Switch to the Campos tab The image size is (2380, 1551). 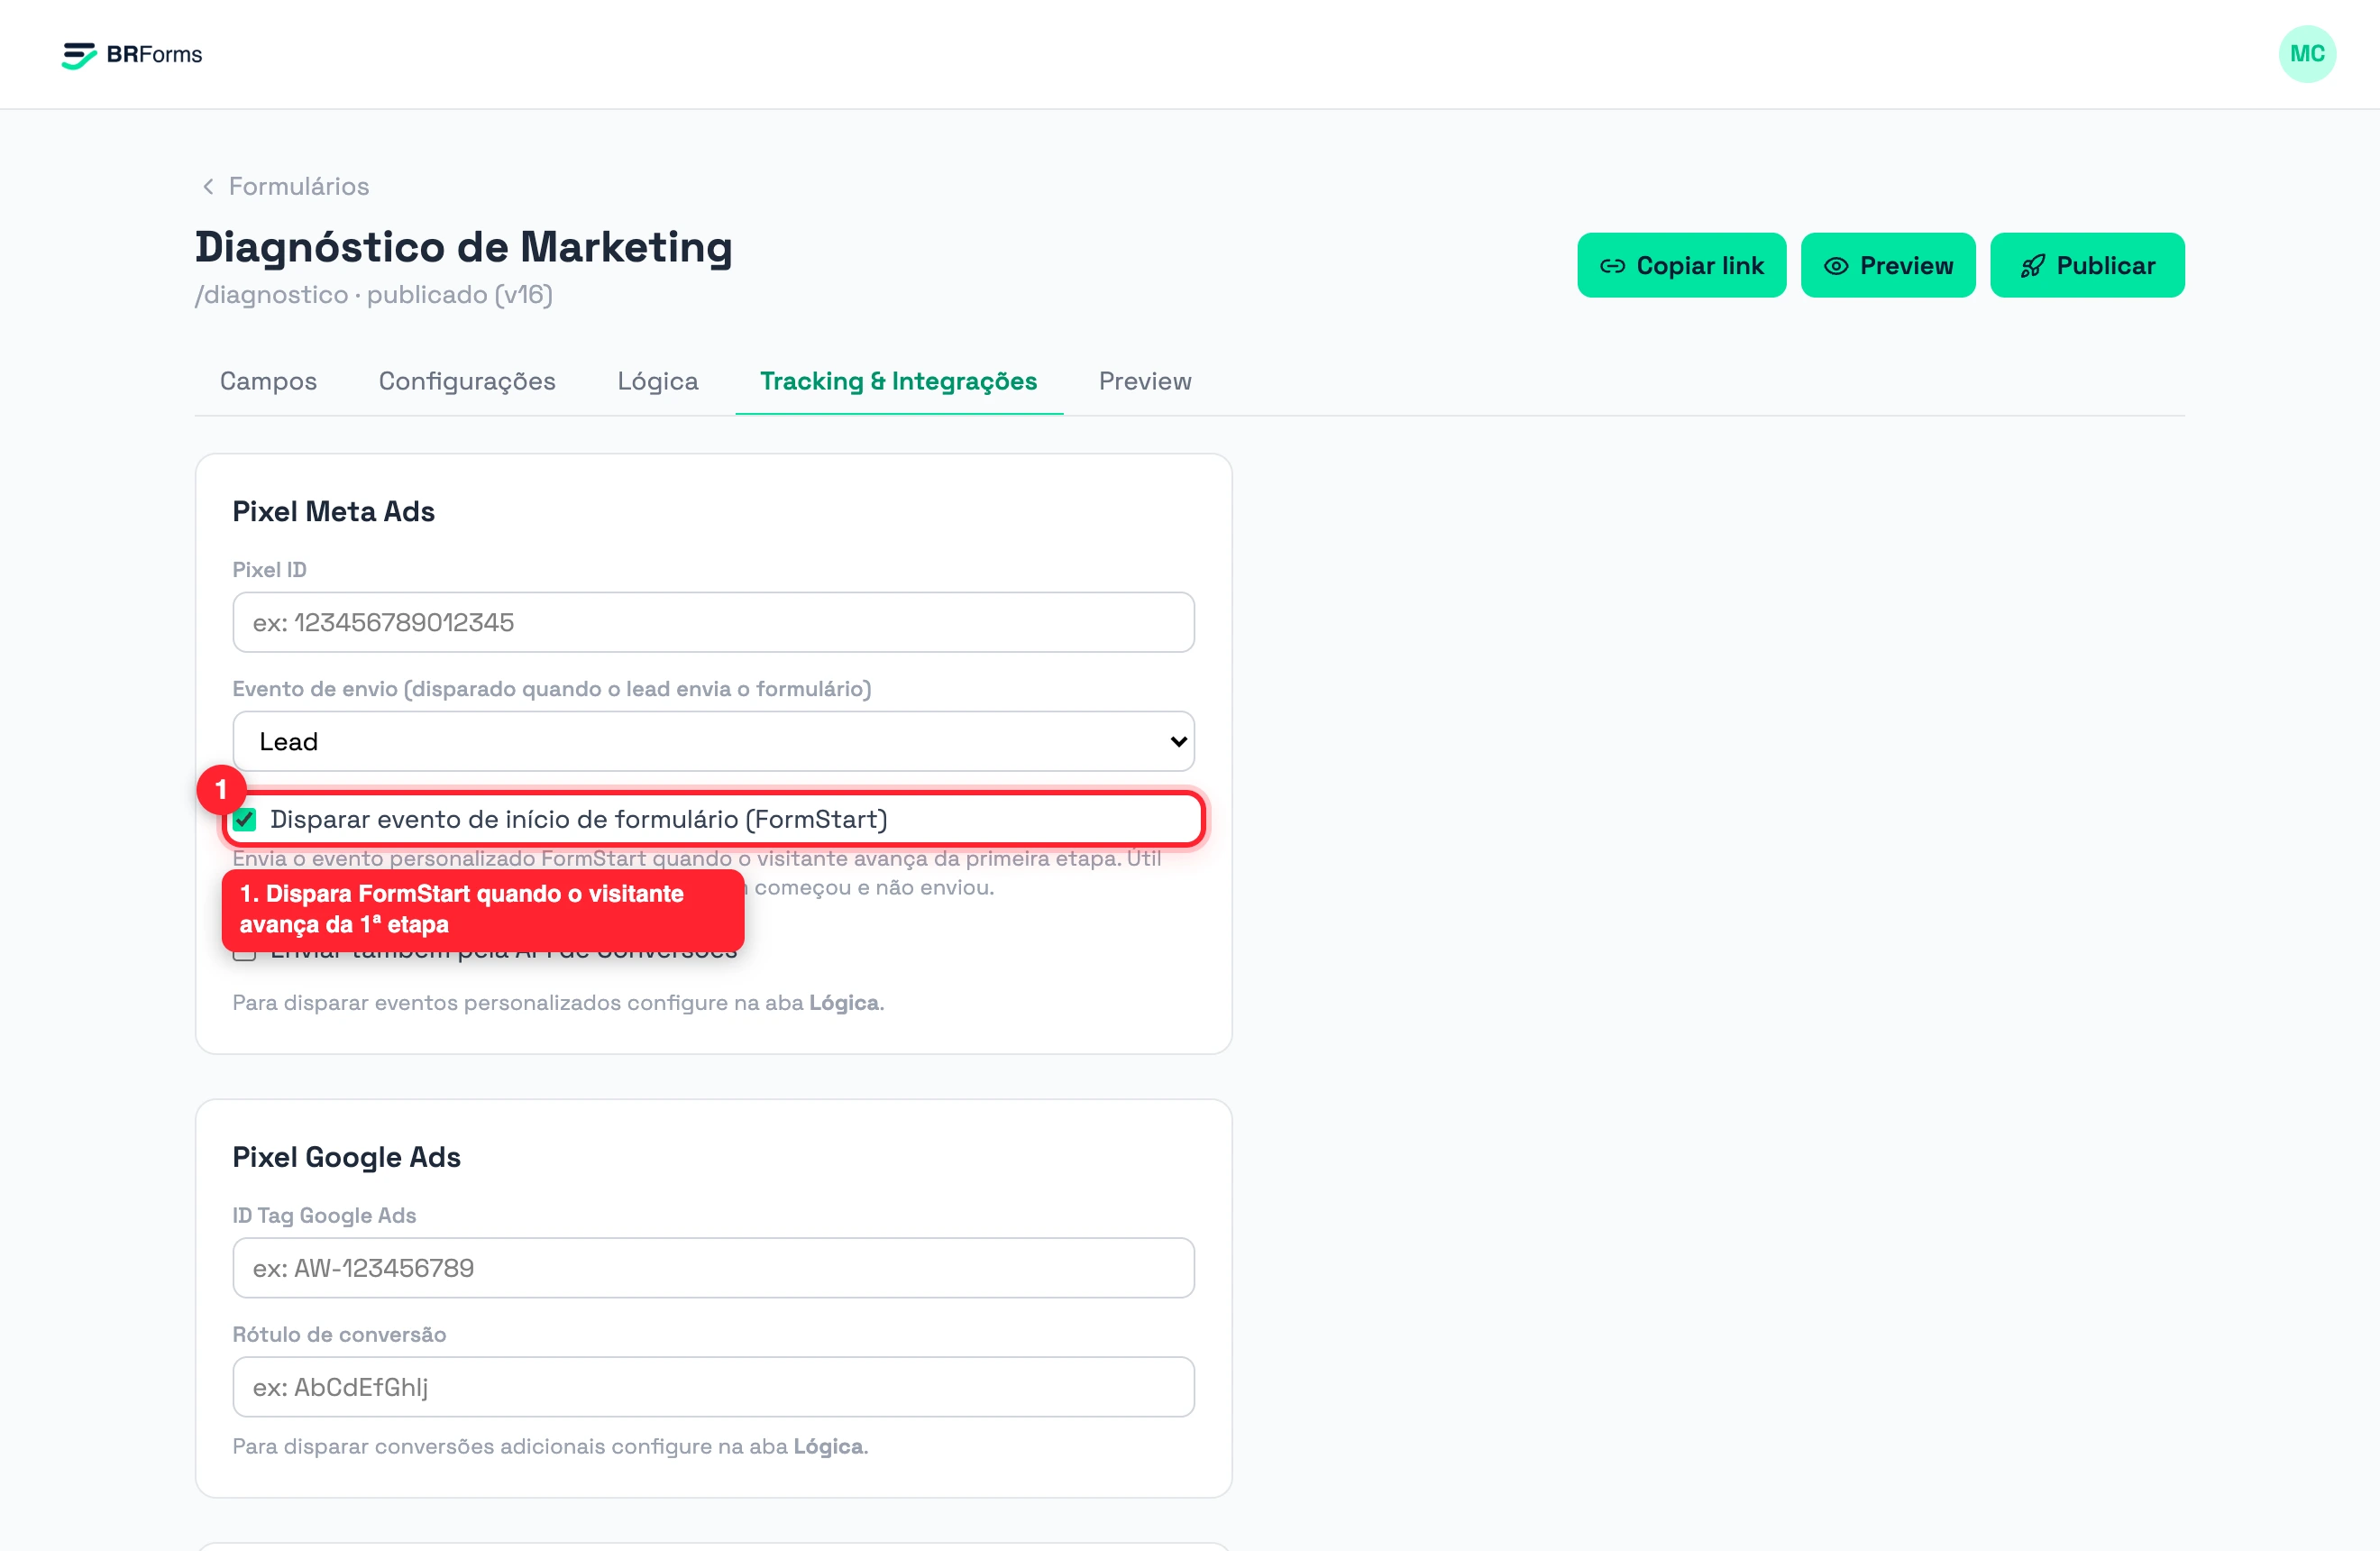[x=268, y=381]
